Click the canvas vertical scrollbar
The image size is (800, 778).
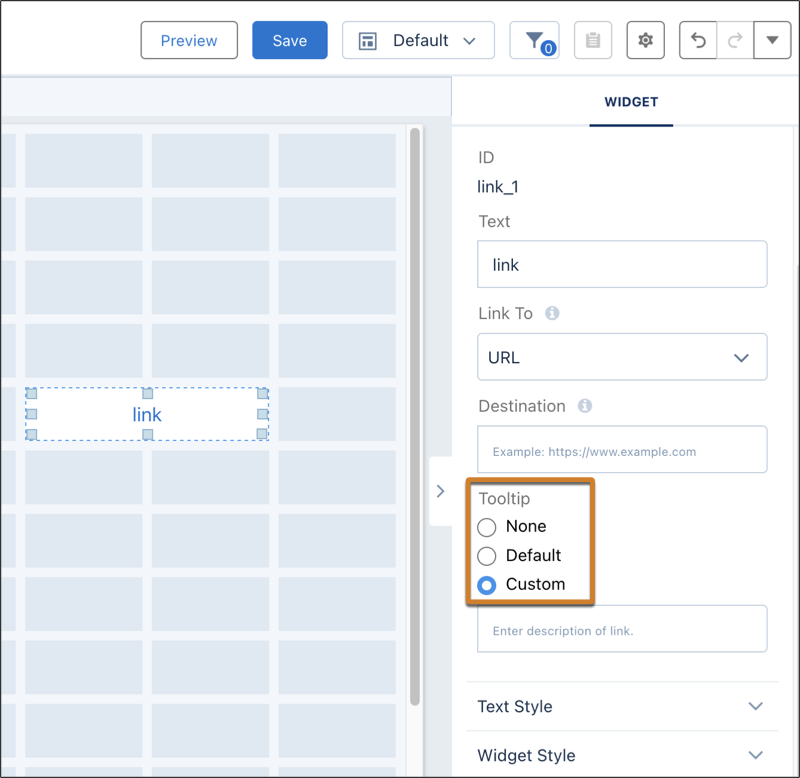[x=415, y=416]
